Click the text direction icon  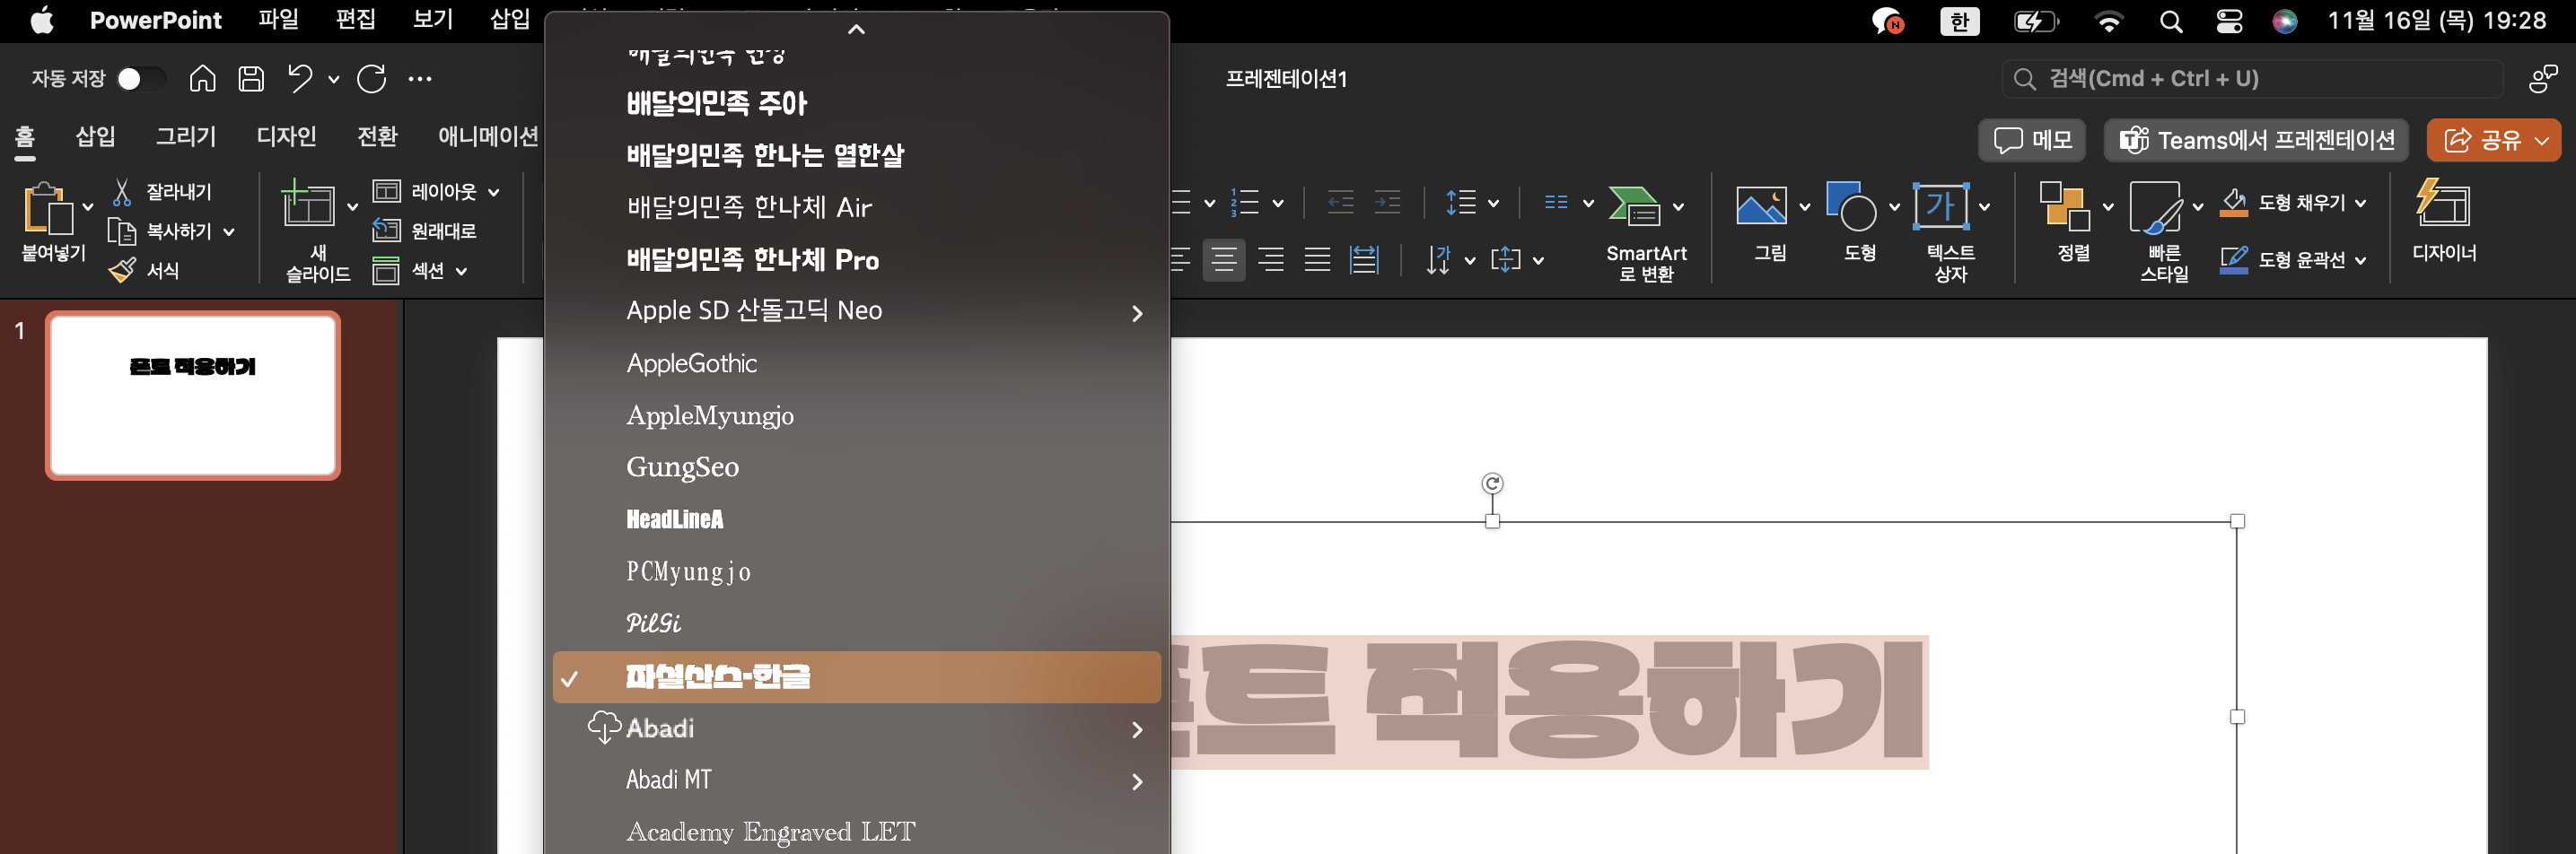1438,260
